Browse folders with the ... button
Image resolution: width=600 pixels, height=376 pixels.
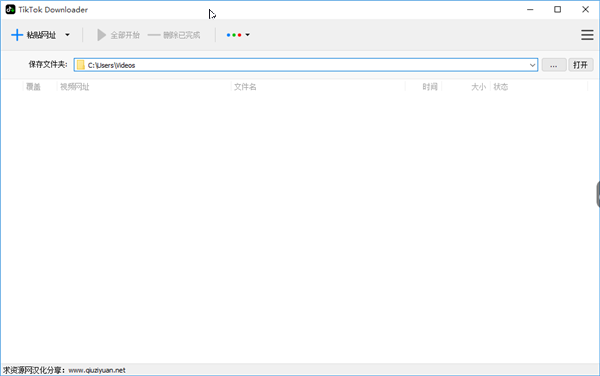[x=554, y=65]
